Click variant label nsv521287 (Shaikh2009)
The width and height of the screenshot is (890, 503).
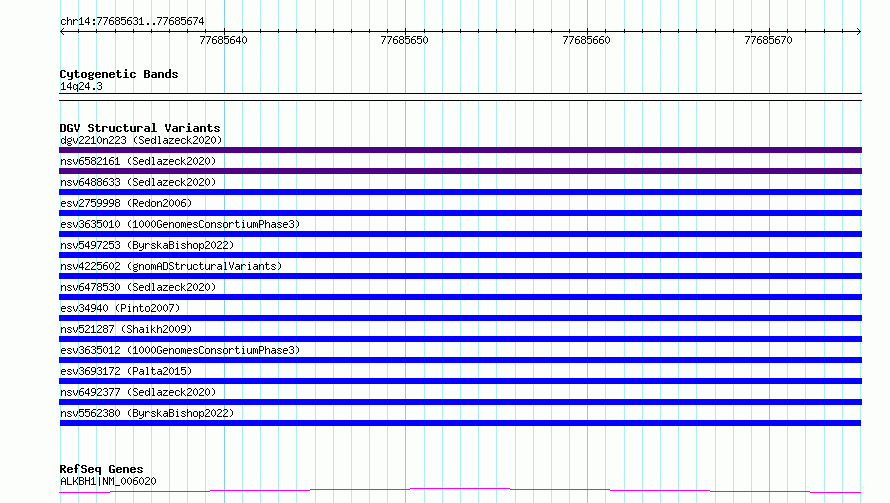point(126,329)
